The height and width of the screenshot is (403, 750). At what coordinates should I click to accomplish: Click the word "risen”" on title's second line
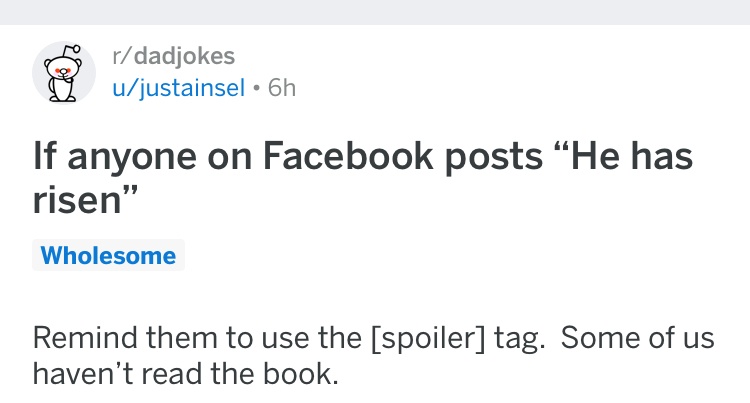(85, 200)
